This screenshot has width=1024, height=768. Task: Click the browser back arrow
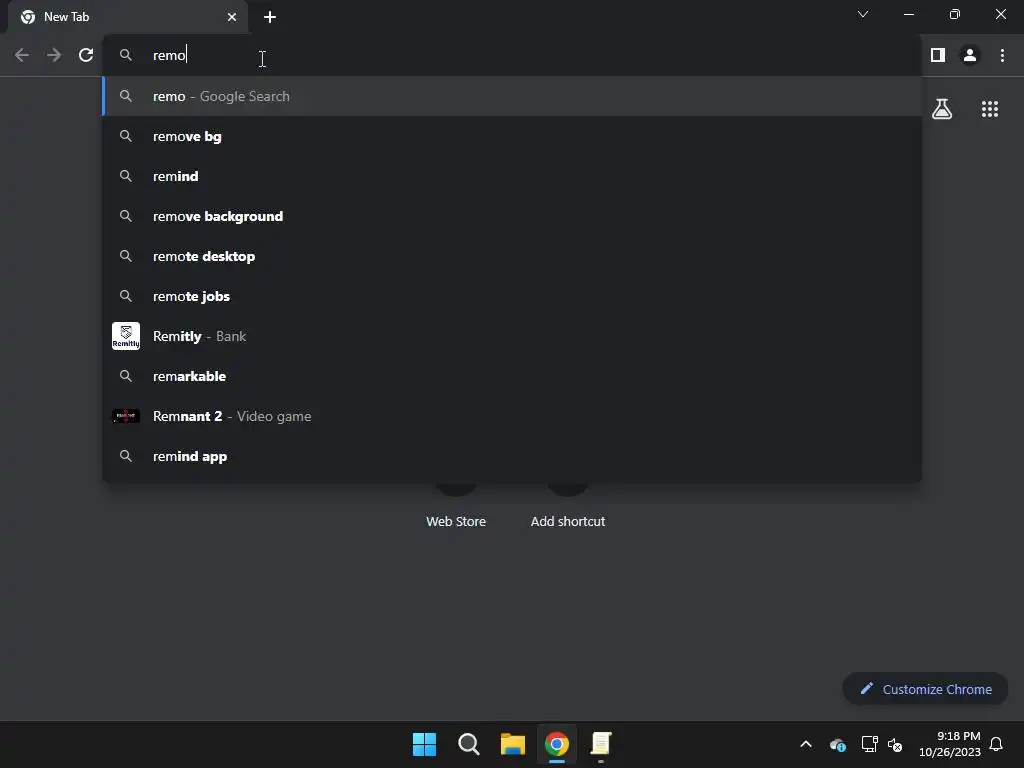tap(22, 56)
